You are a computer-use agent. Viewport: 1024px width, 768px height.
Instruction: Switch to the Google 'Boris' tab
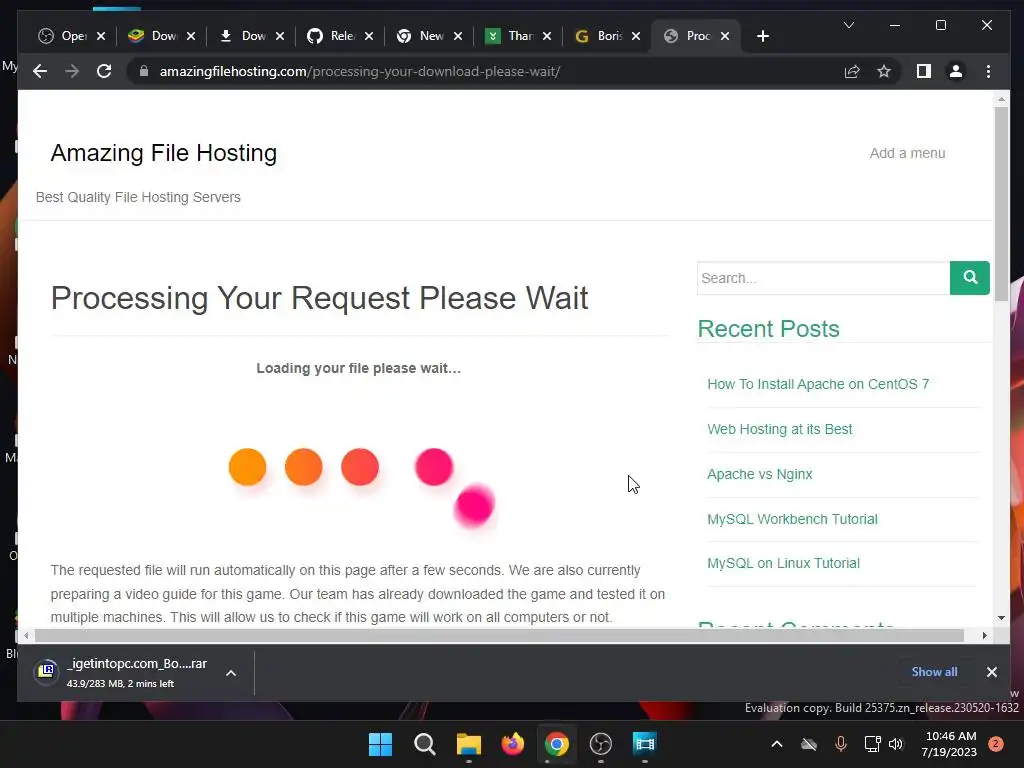click(x=600, y=36)
